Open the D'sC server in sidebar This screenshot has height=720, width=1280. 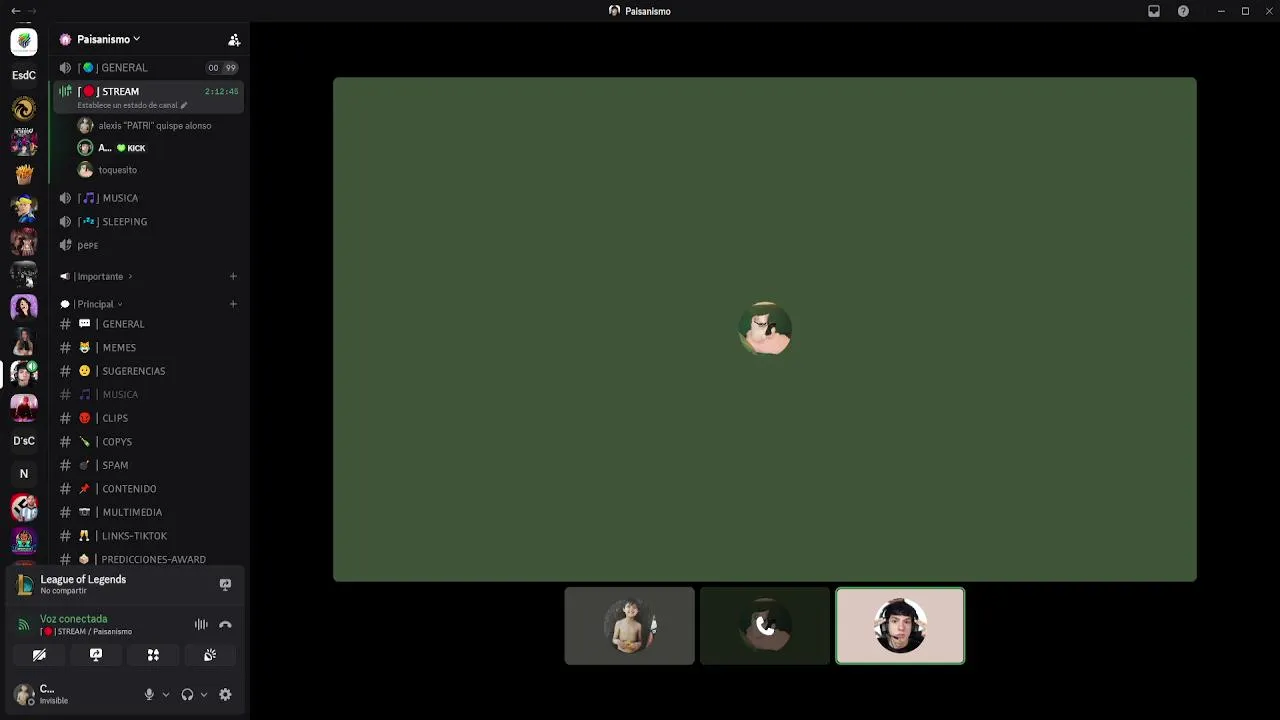[x=24, y=441]
